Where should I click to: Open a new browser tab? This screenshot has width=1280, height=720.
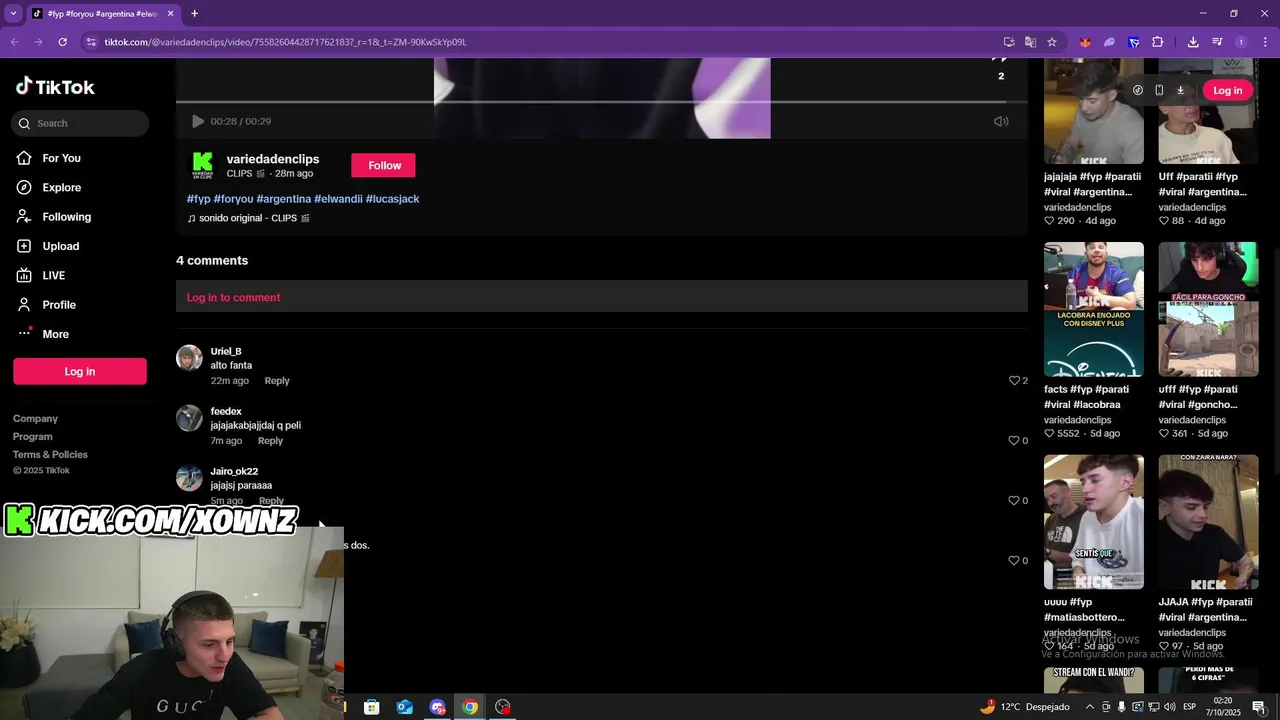click(x=194, y=14)
